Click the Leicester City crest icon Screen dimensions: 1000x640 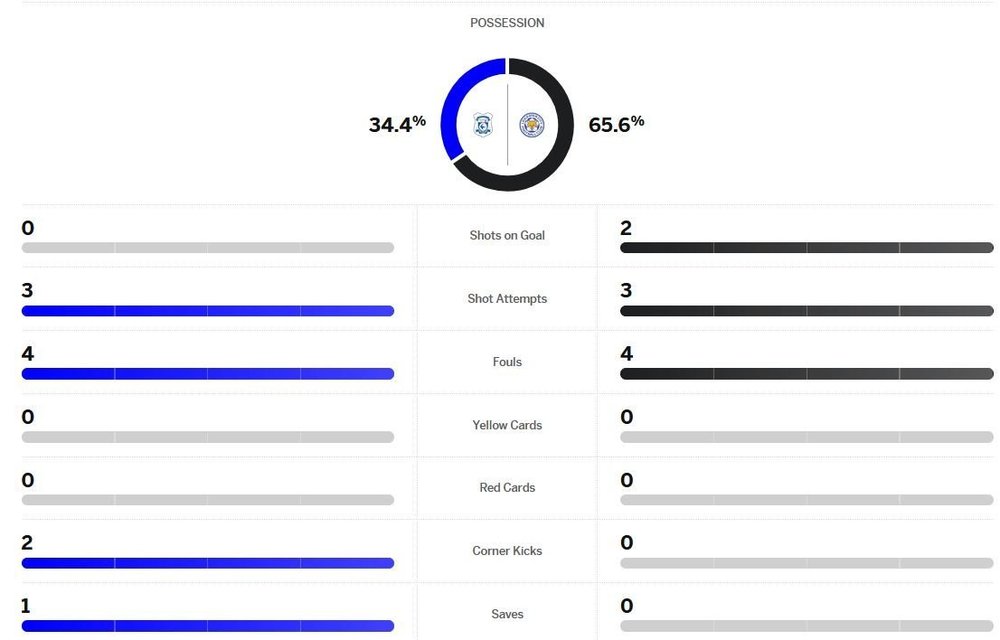tap(532, 125)
